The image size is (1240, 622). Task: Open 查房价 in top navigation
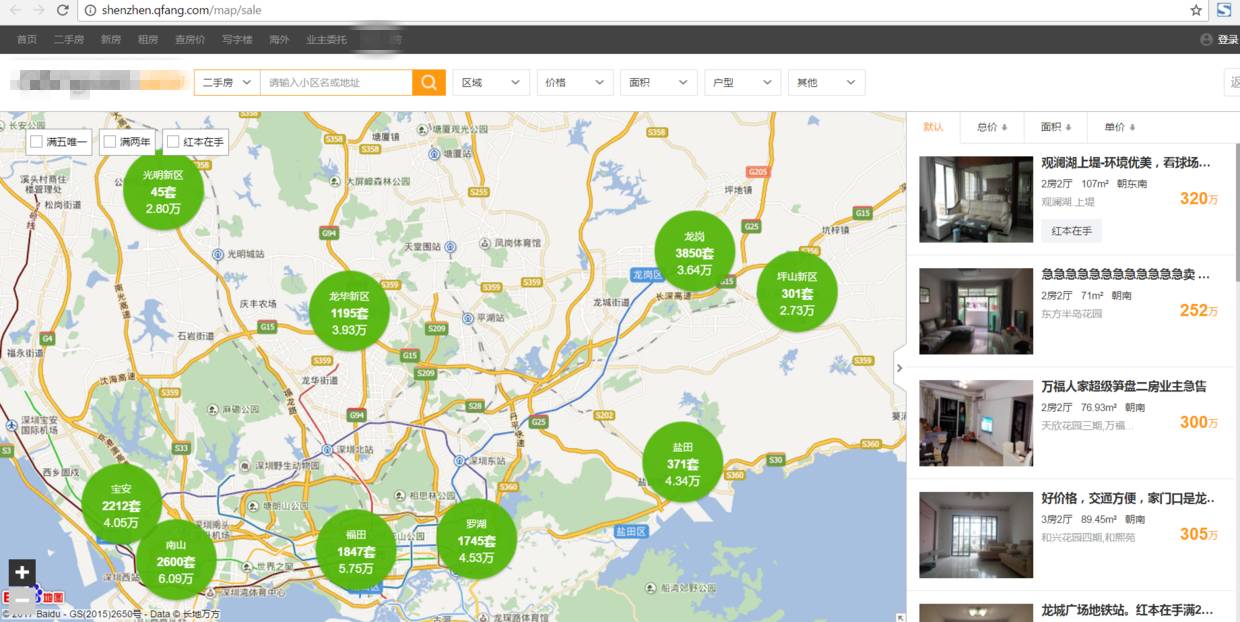click(190, 39)
